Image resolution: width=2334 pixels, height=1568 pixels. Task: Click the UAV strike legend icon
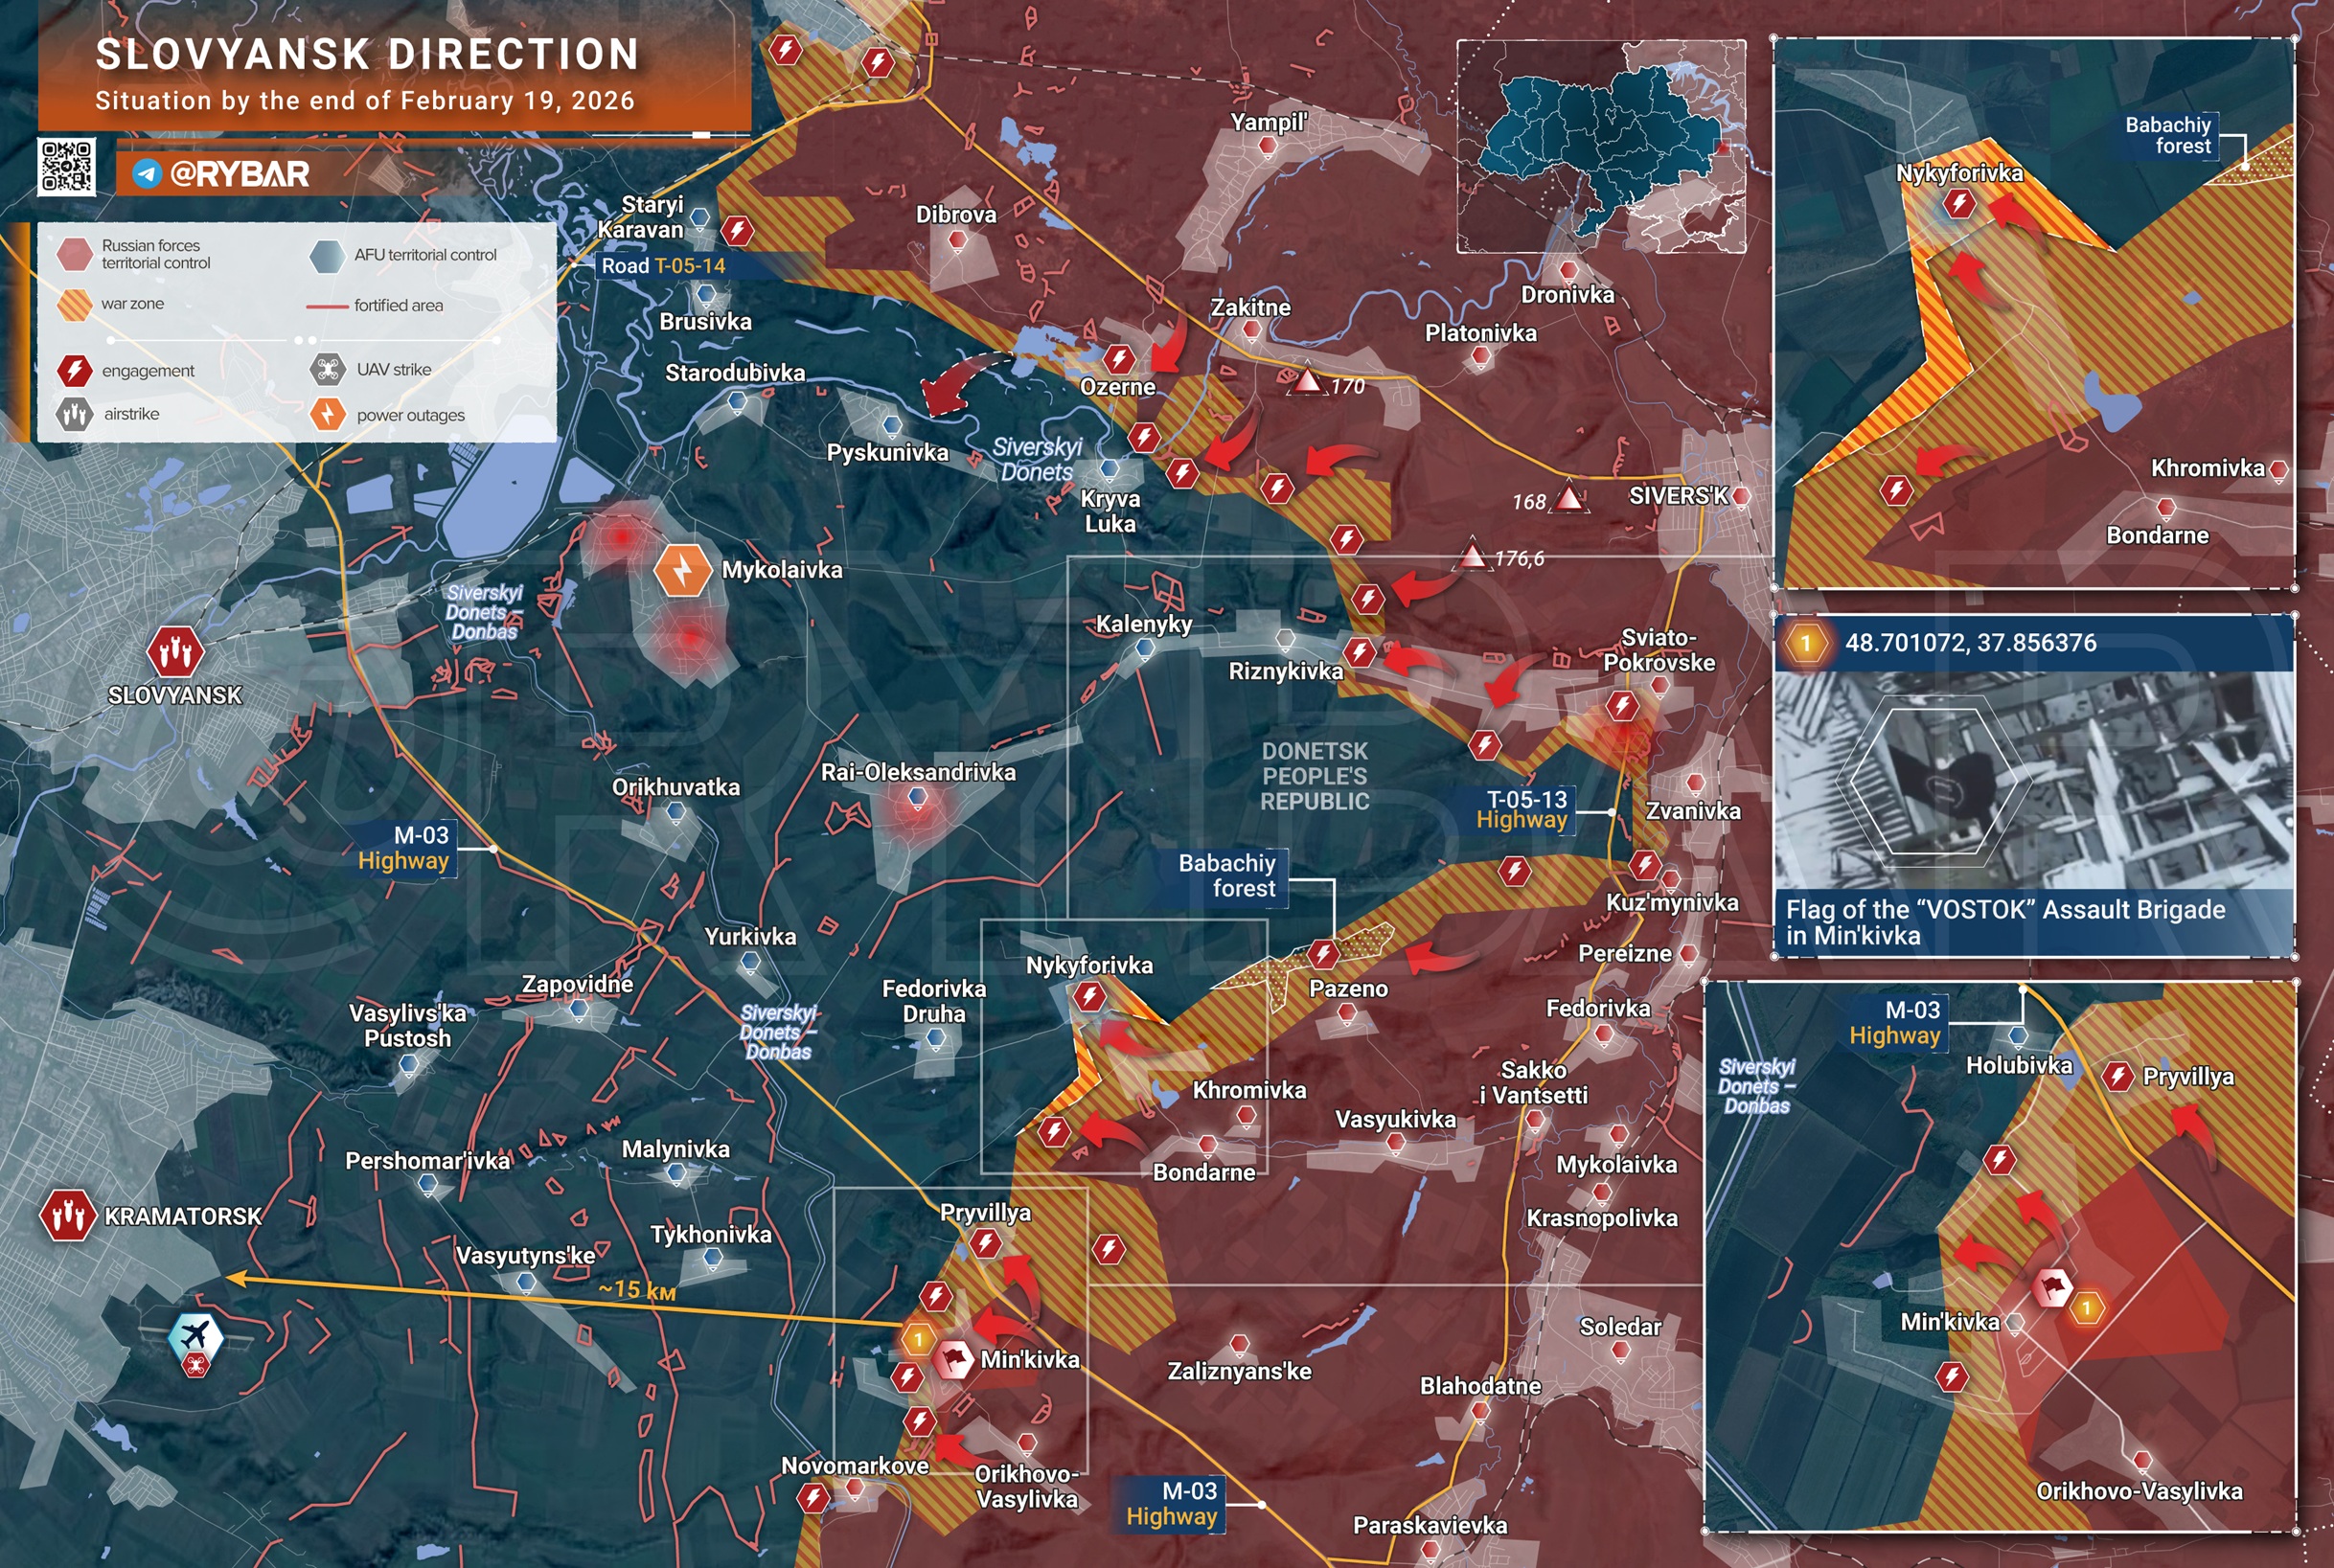tap(327, 369)
